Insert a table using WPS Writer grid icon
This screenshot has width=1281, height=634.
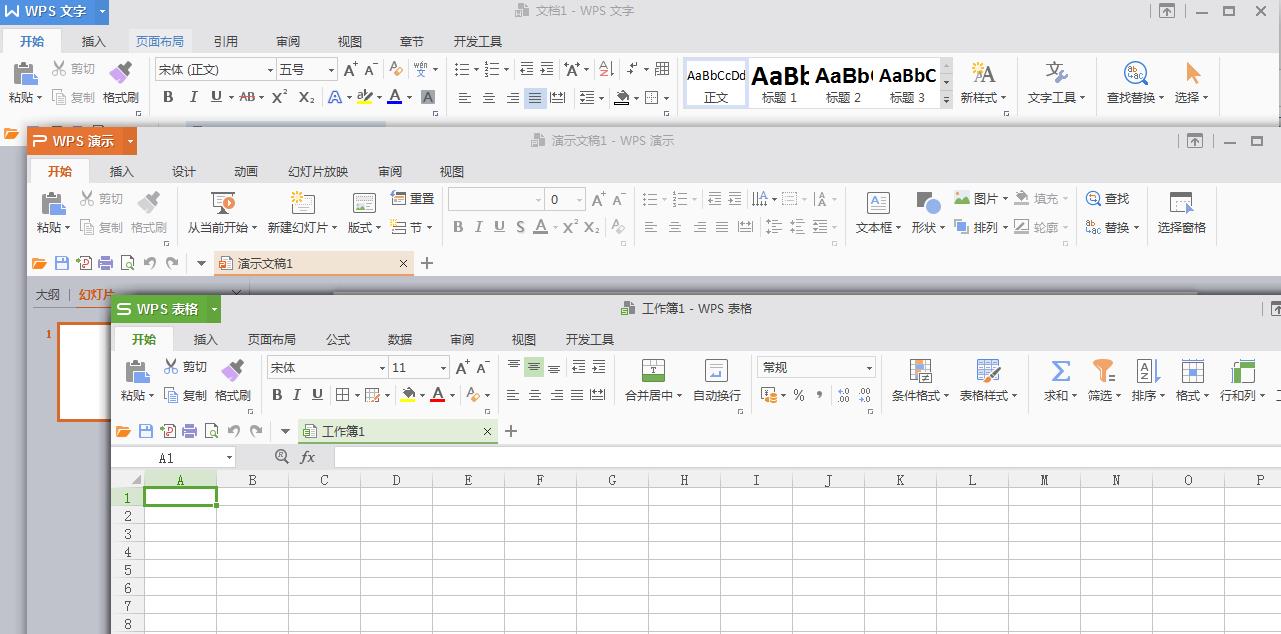point(662,69)
